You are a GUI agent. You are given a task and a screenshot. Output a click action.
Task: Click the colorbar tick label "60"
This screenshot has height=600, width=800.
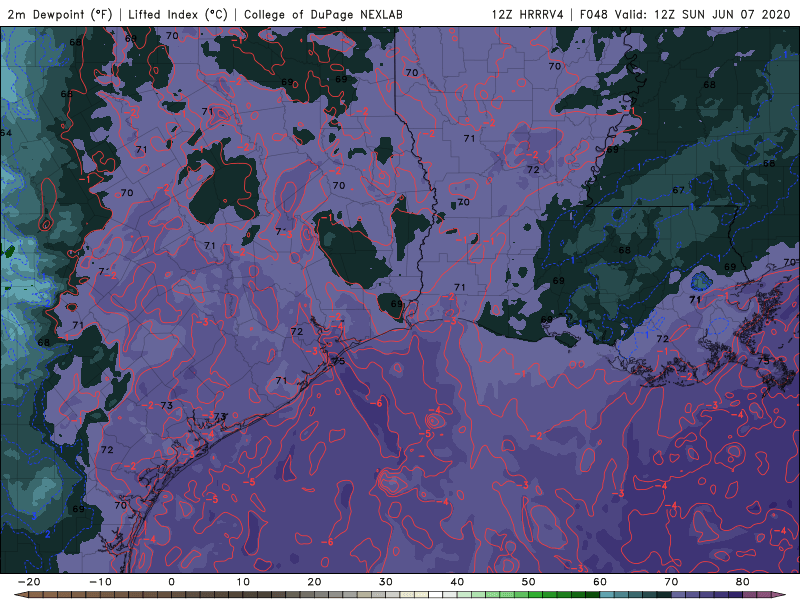(600, 582)
